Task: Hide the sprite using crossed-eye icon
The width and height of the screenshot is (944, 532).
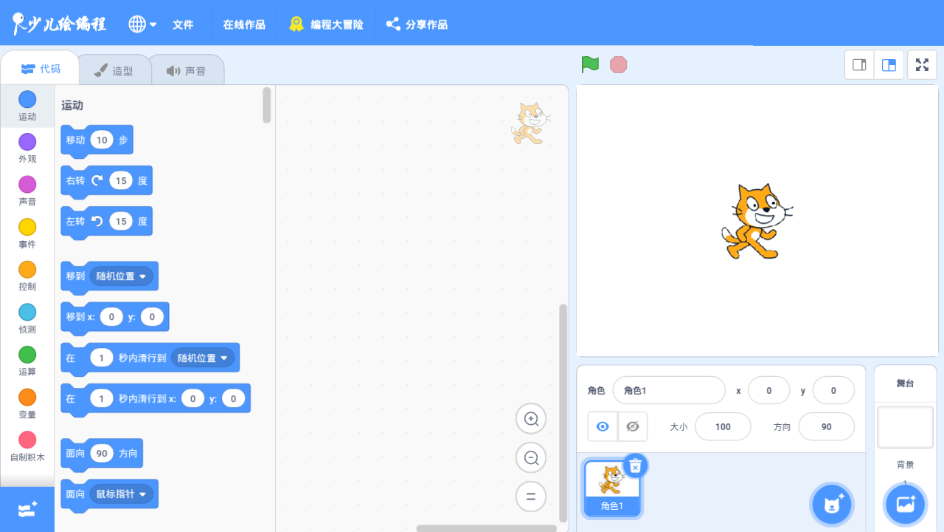Action: [x=632, y=426]
